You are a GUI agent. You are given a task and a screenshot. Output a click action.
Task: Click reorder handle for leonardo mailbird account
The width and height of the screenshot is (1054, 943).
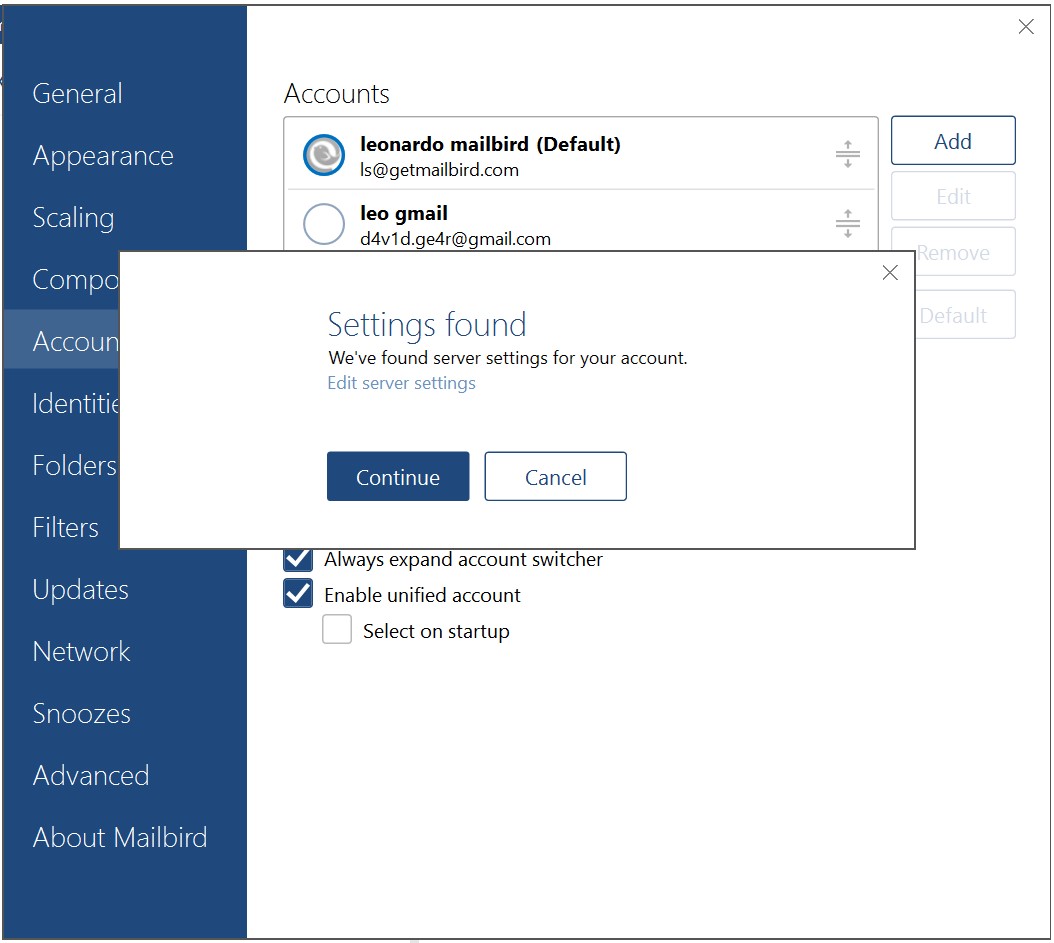tap(848, 154)
